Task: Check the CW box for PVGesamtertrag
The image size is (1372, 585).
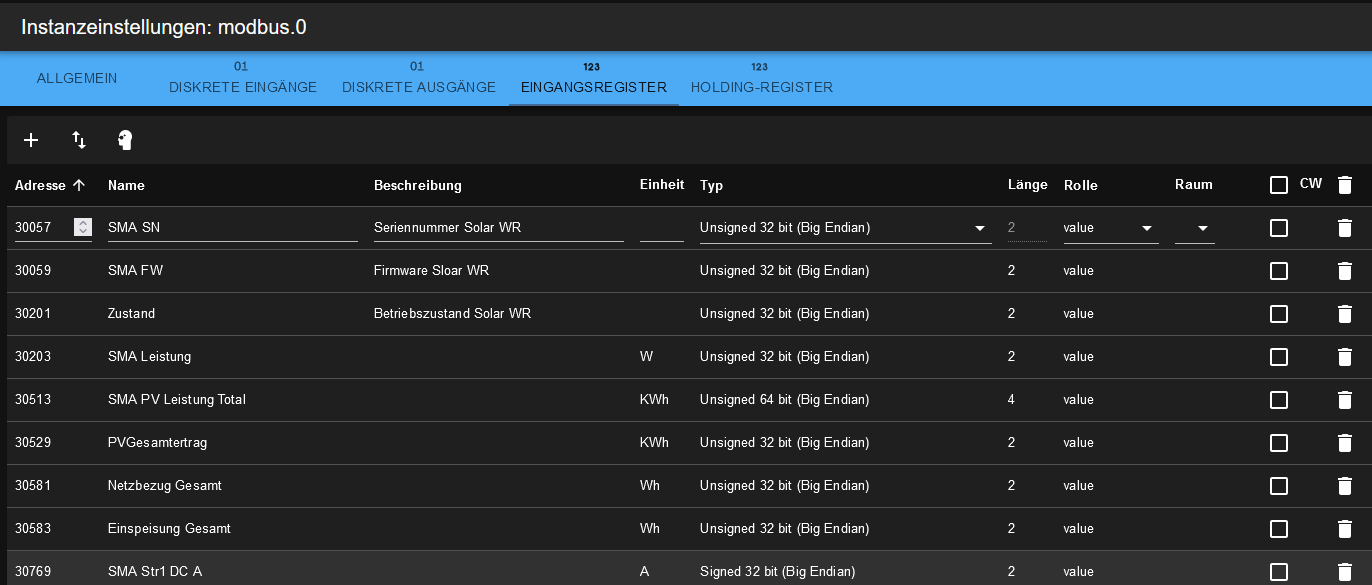Action: coord(1278,443)
